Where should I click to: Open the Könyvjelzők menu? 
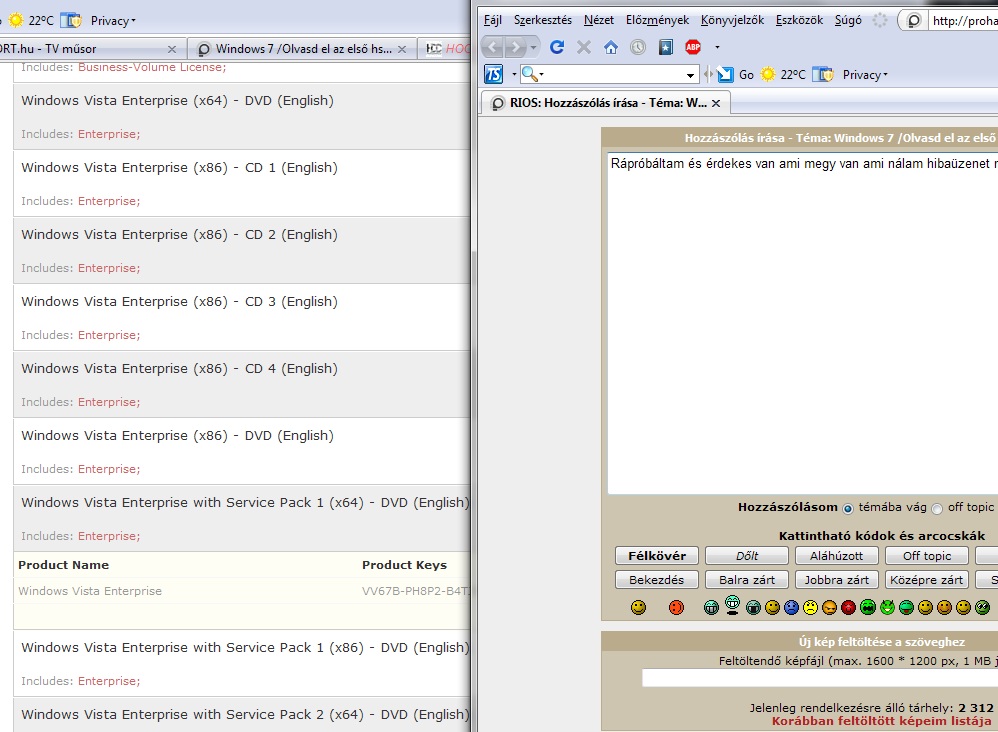(x=733, y=20)
